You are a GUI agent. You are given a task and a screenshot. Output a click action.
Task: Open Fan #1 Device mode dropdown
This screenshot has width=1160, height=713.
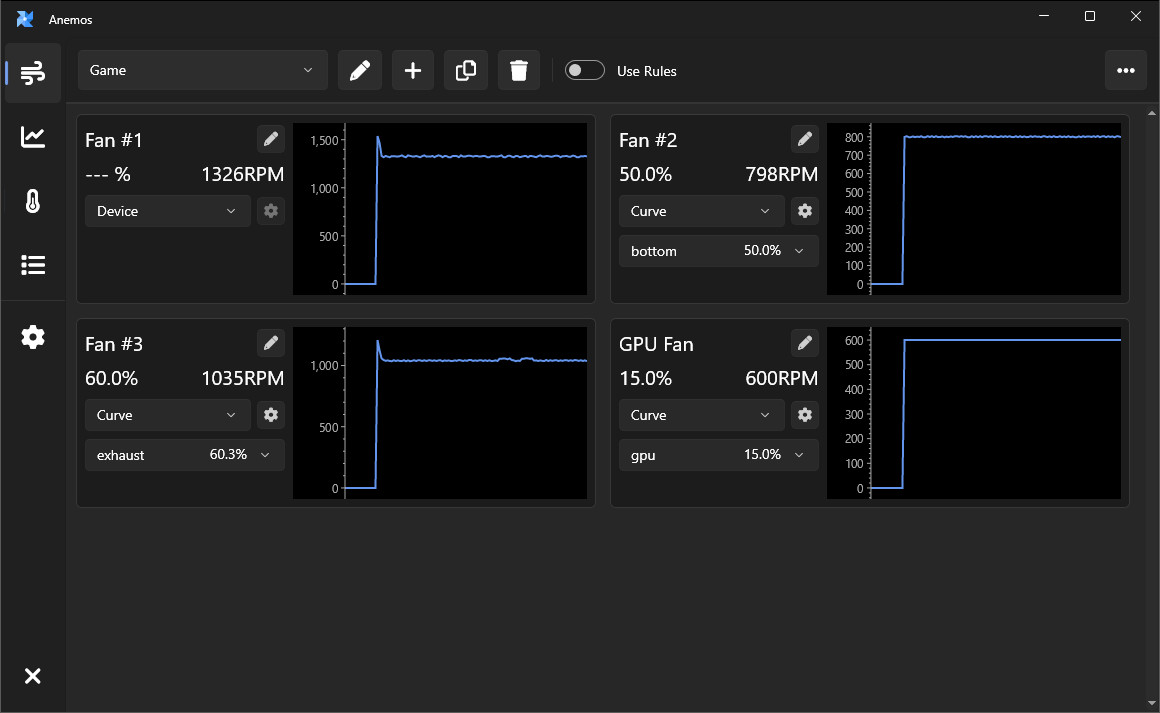pos(168,211)
